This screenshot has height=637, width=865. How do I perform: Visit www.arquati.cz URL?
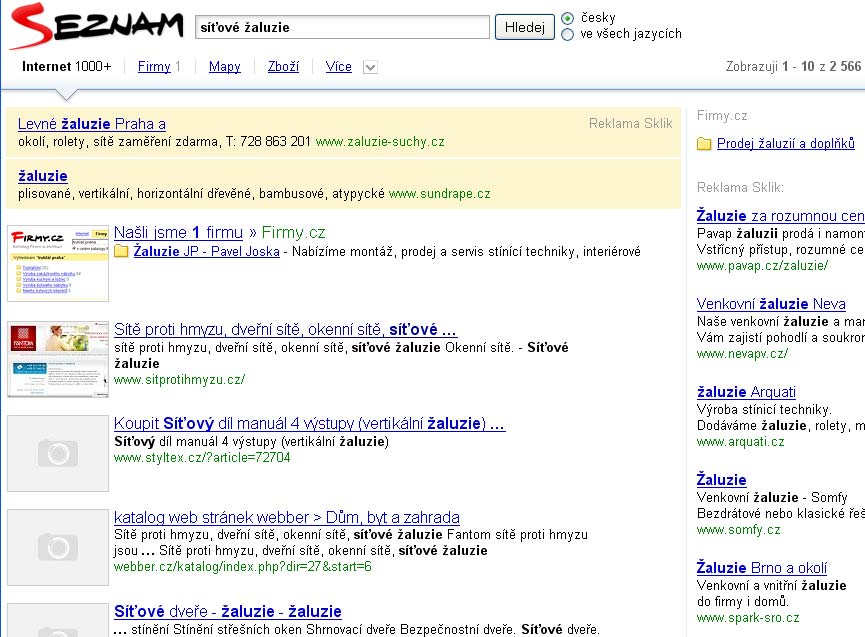pos(740,441)
